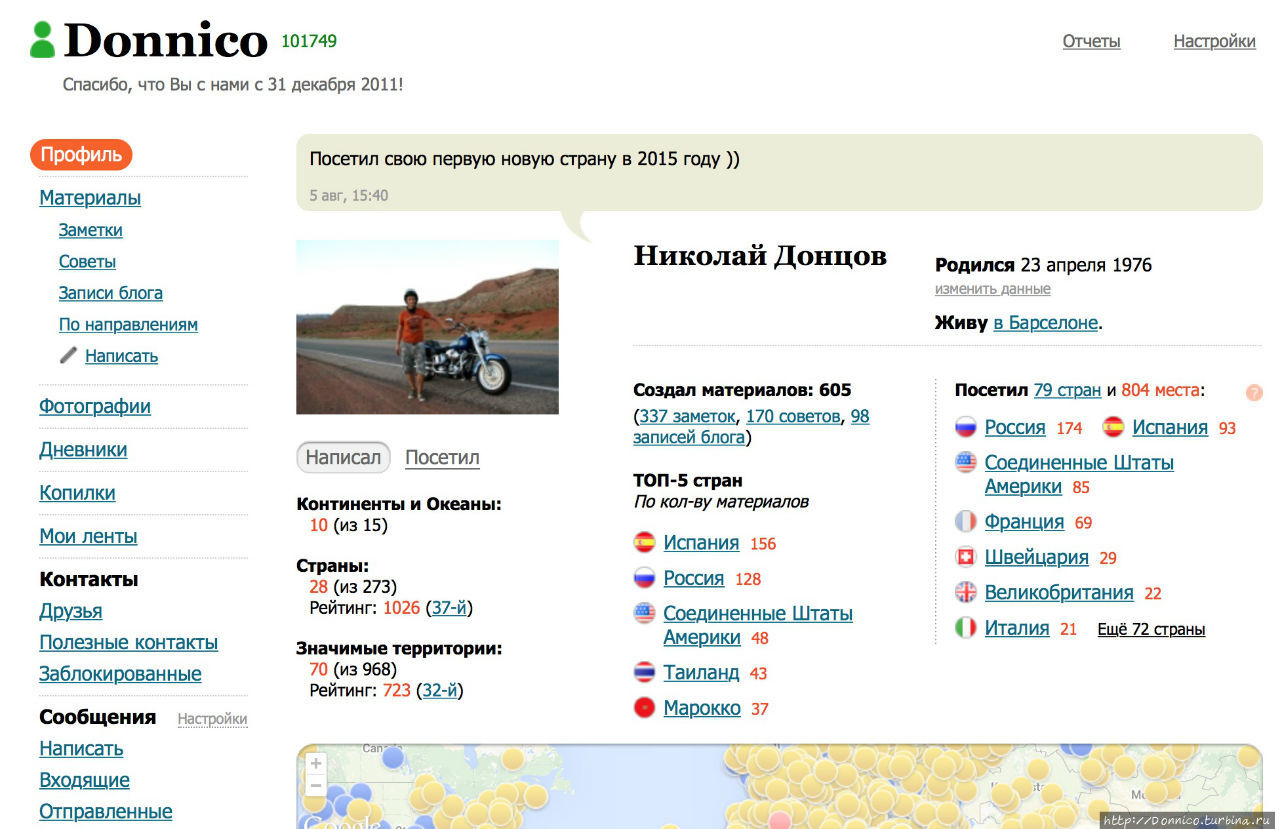Click the orange help question mark icon
The height and width of the screenshot is (829, 1280).
click(x=1254, y=393)
